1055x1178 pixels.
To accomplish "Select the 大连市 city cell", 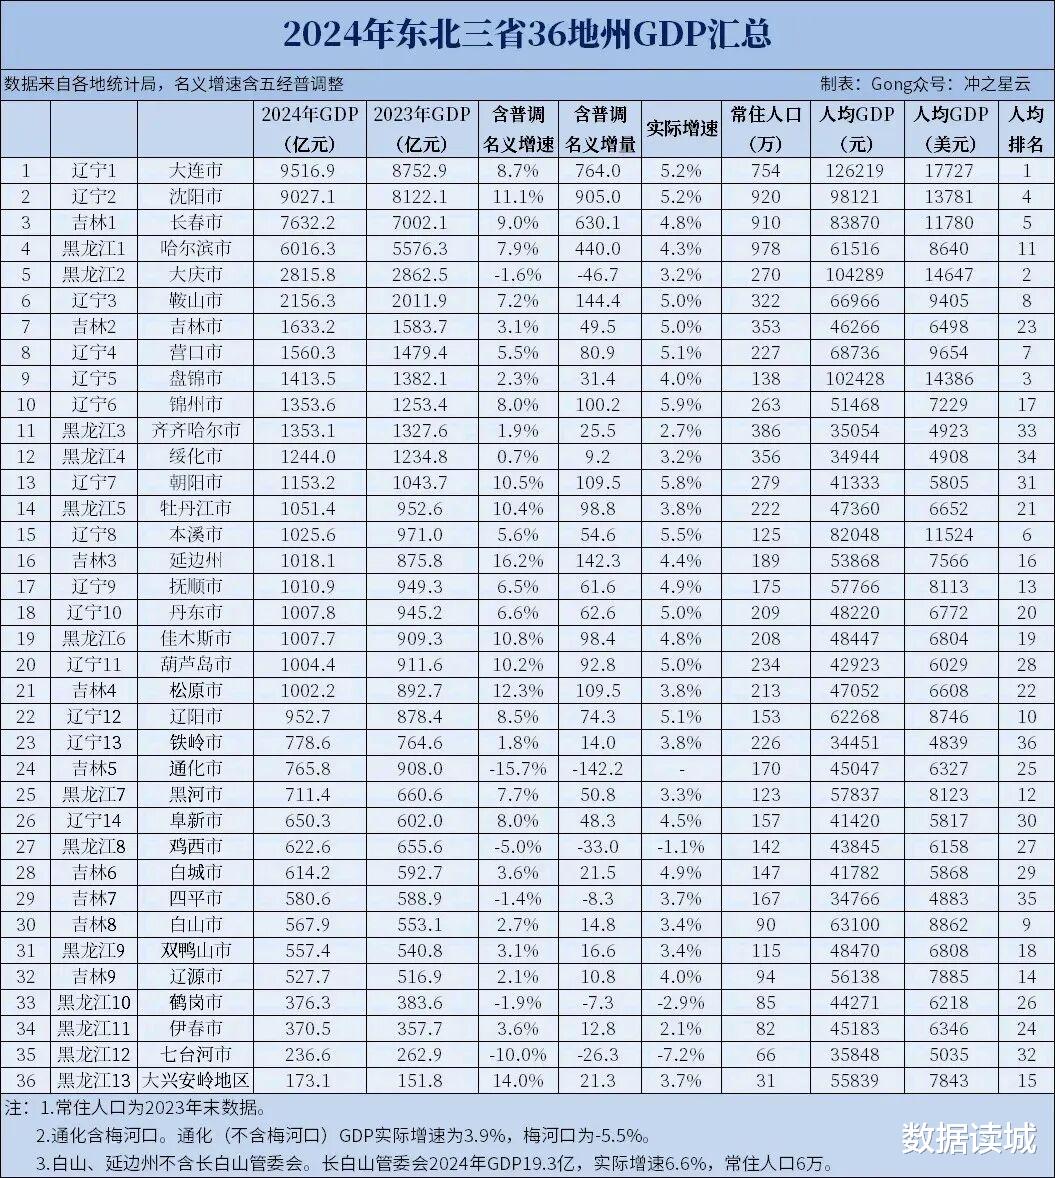I will coord(195,171).
